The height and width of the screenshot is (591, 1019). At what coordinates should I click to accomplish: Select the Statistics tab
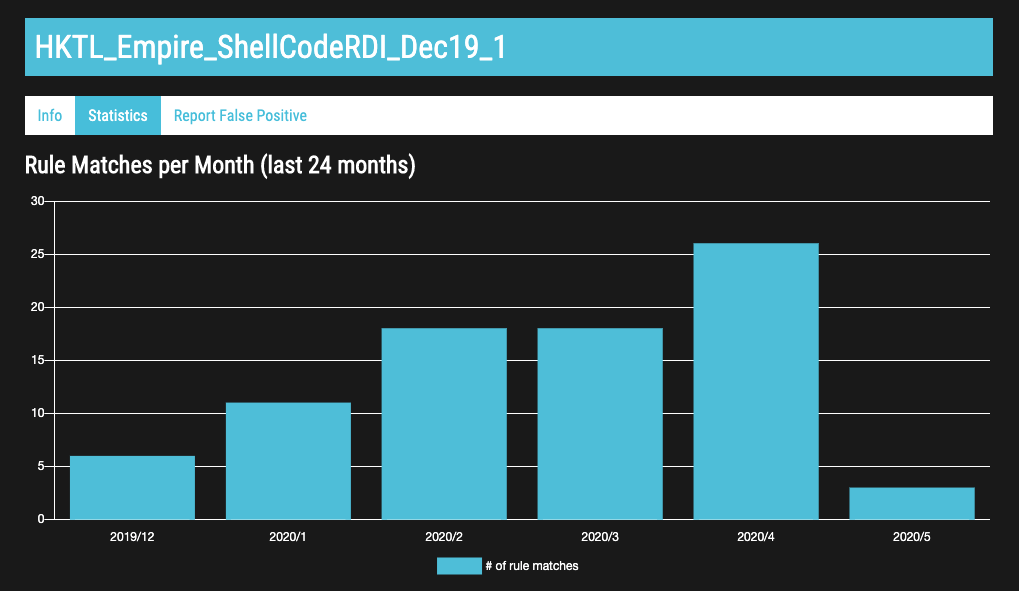[x=118, y=116]
